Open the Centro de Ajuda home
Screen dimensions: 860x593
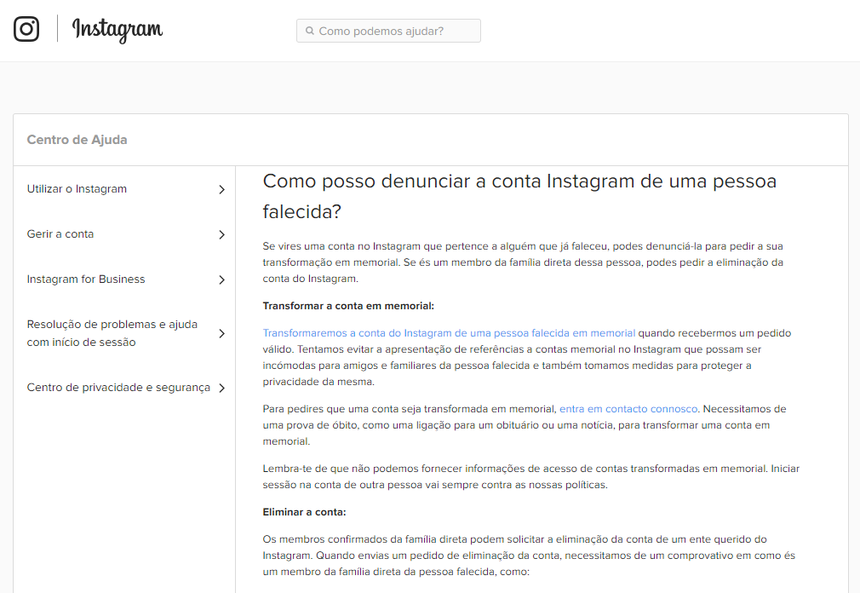[x=77, y=140]
